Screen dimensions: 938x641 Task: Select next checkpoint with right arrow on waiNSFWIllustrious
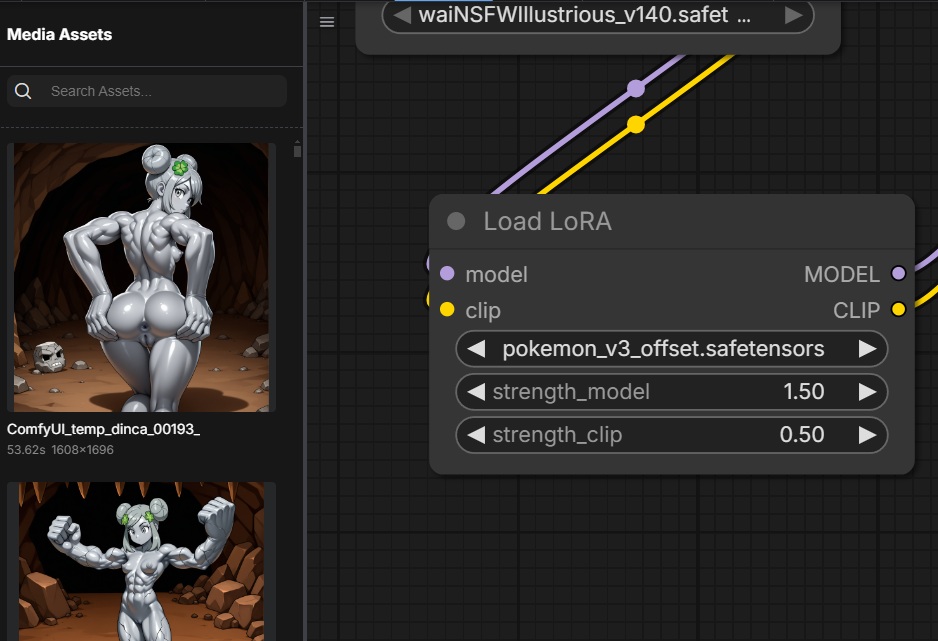pyautogui.click(x=793, y=15)
